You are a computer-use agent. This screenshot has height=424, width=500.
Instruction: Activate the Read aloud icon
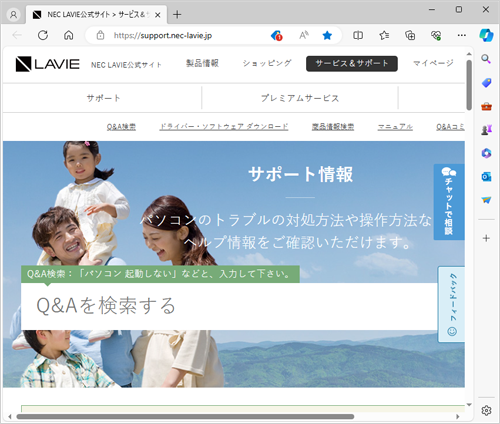[303, 35]
